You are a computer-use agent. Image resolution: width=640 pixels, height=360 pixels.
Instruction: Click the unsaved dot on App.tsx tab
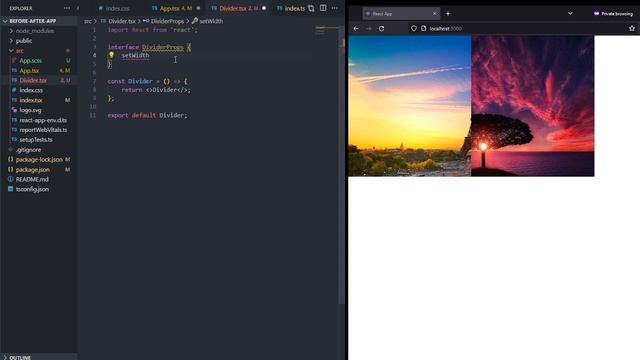coord(198,8)
